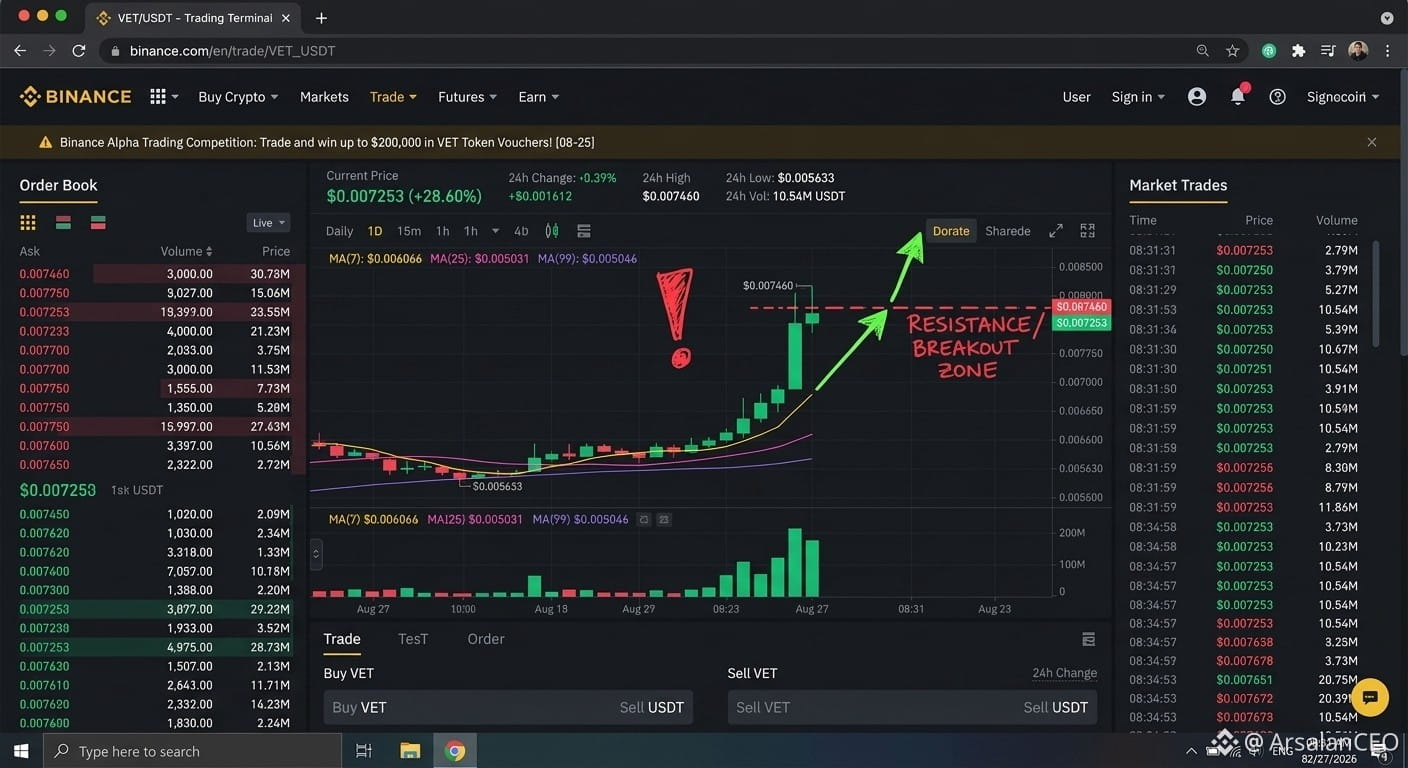Open notifications bell

(1238, 96)
